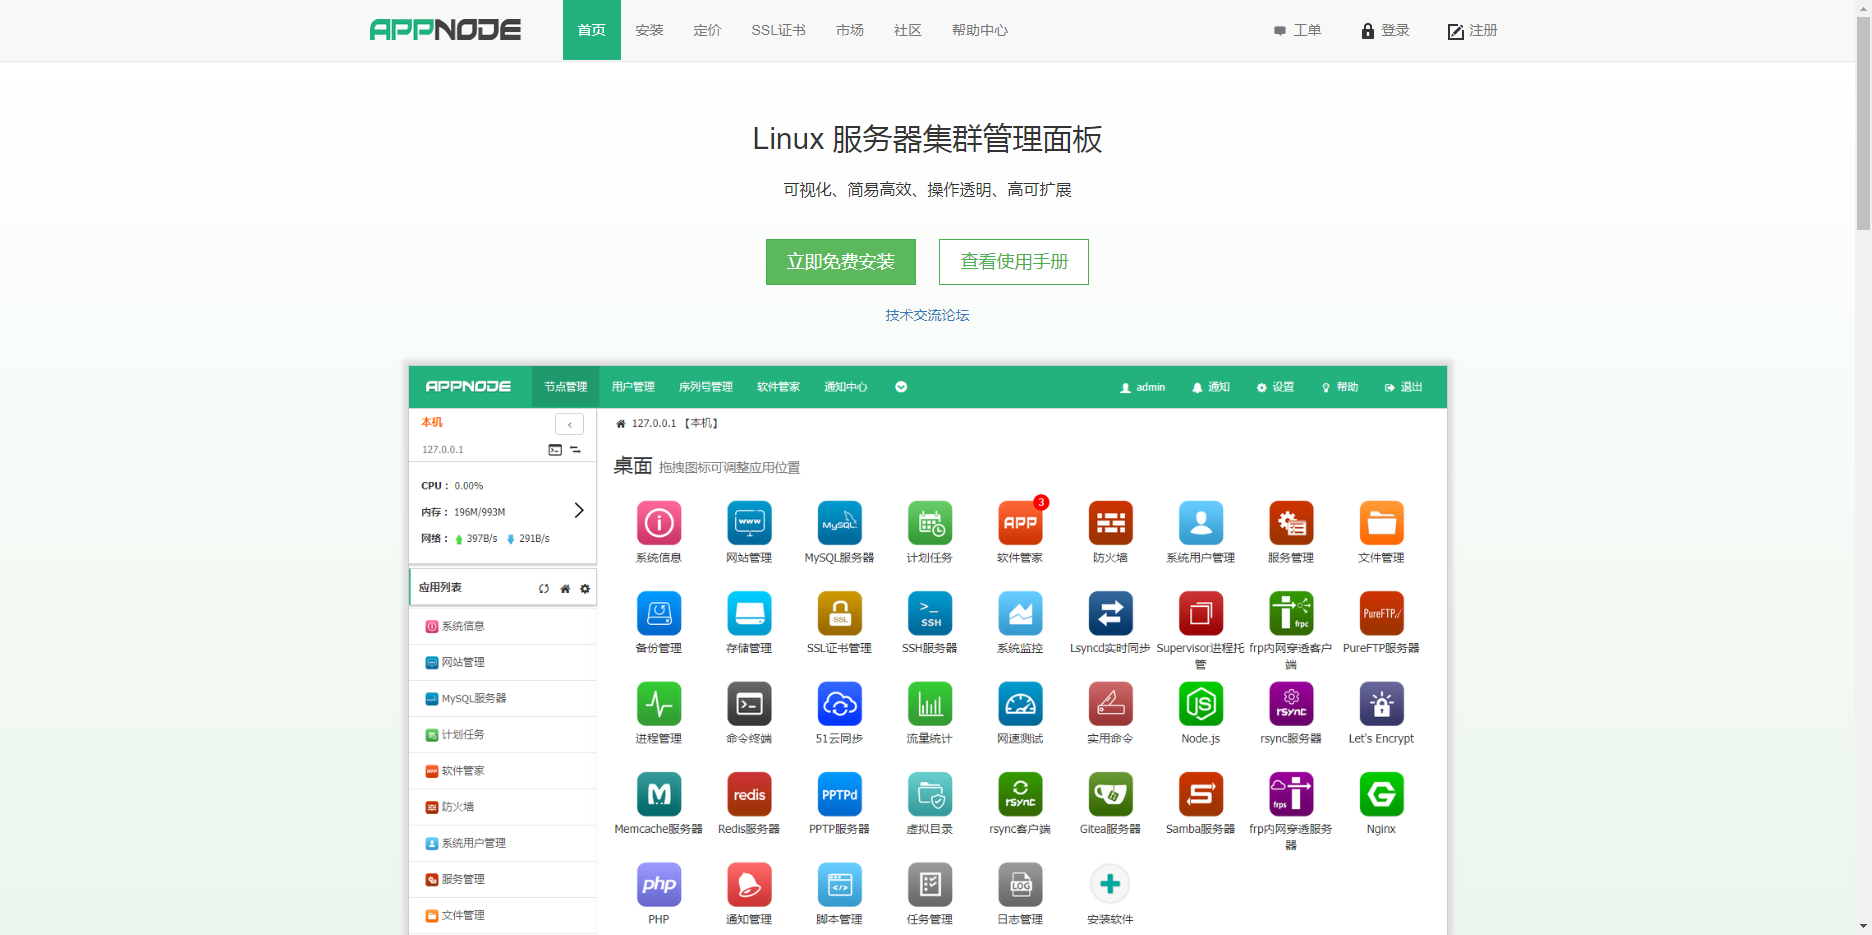
Task: Launch the 命令终端 icon
Action: (x=749, y=704)
